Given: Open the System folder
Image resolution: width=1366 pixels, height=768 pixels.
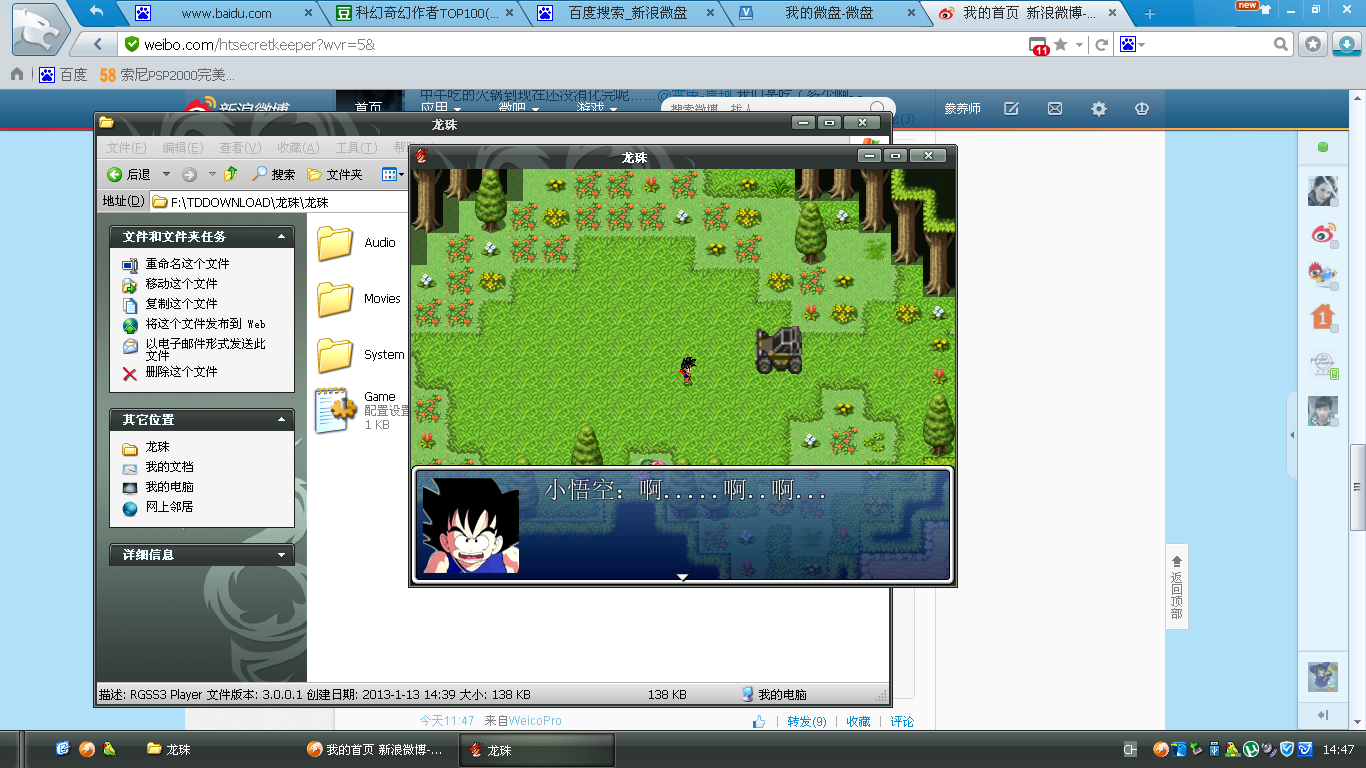Looking at the screenshot, I should click(360, 355).
